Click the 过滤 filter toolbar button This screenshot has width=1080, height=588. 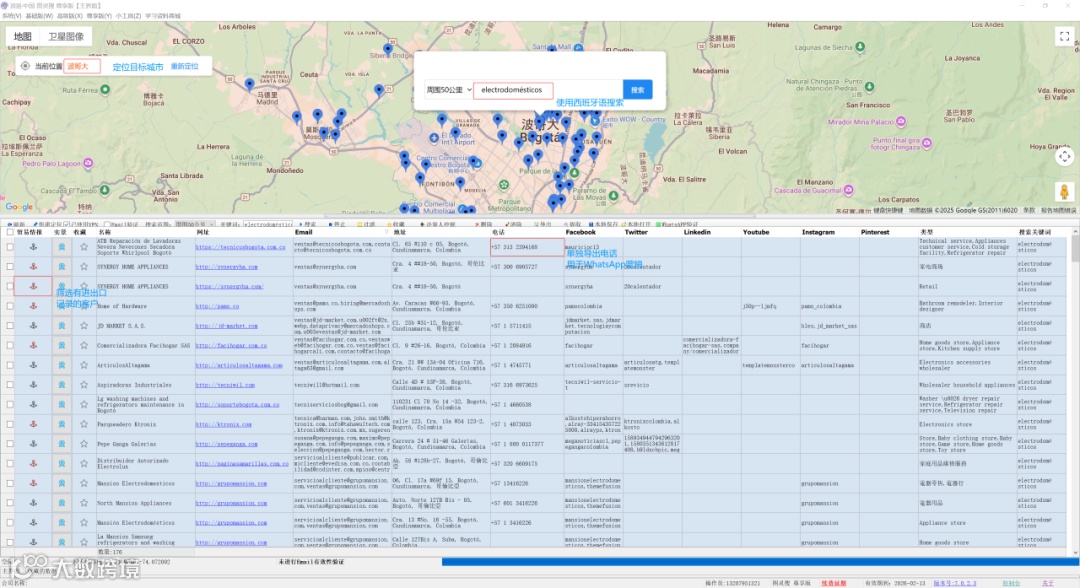(x=366, y=224)
